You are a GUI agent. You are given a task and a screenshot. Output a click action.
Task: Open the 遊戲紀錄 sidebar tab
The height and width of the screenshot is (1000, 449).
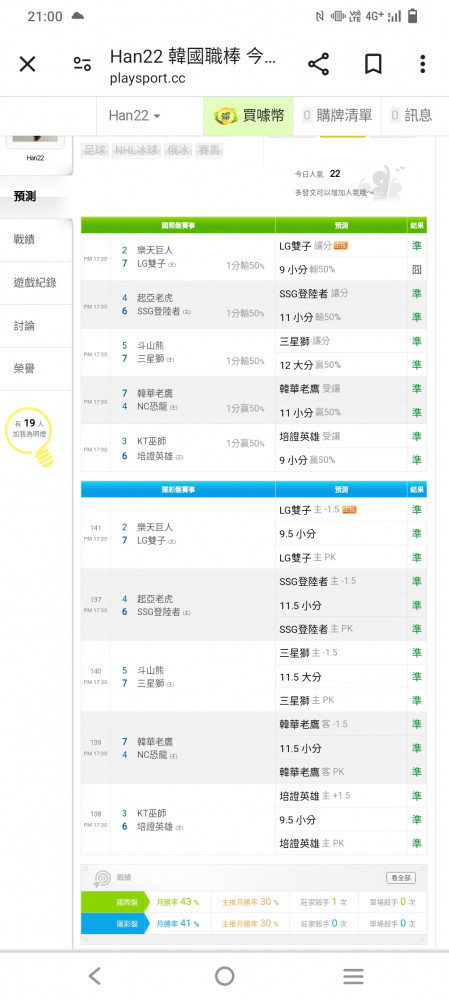(36, 283)
